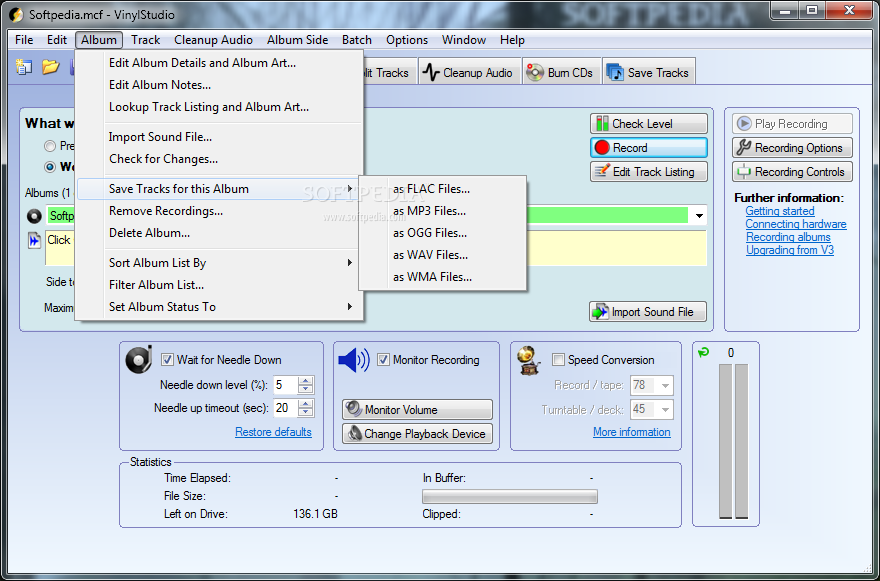Increase needle down level with up arrow

(x=305, y=381)
